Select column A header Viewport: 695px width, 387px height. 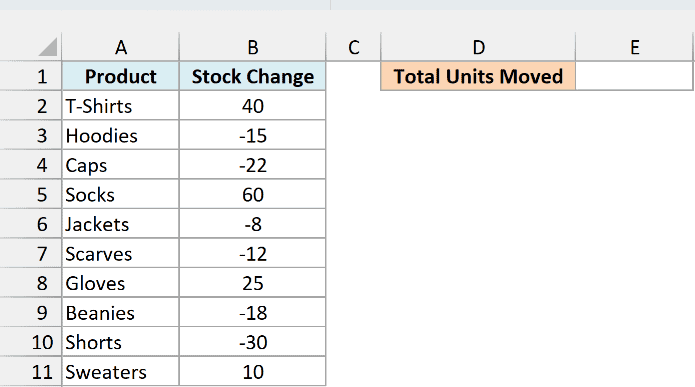(x=121, y=47)
